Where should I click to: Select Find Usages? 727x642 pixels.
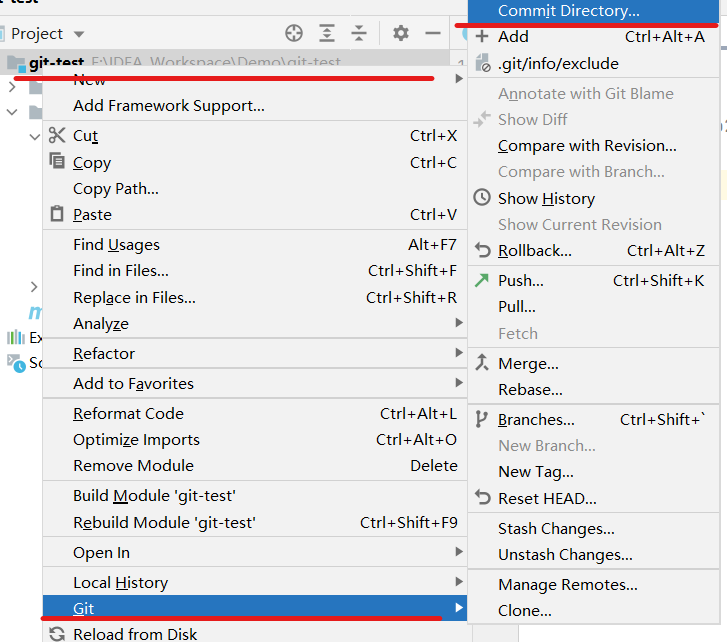255,244
